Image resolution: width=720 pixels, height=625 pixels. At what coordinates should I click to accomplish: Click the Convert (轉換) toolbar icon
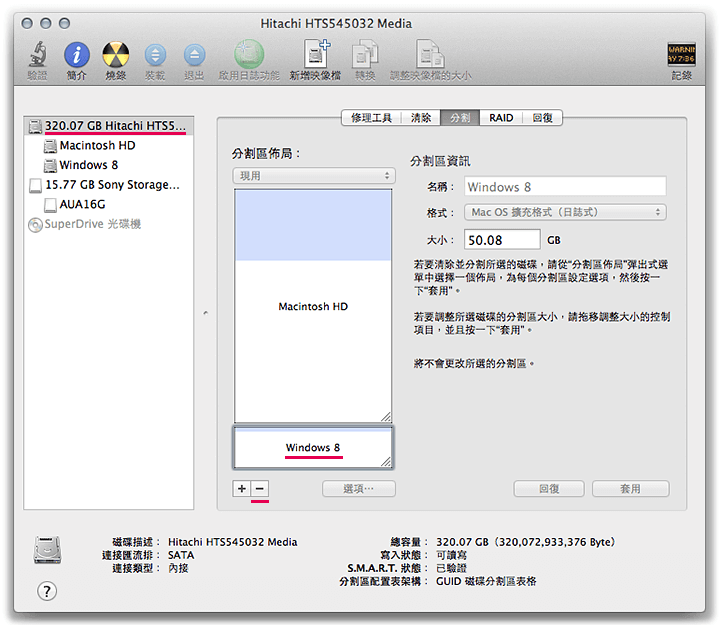365,54
